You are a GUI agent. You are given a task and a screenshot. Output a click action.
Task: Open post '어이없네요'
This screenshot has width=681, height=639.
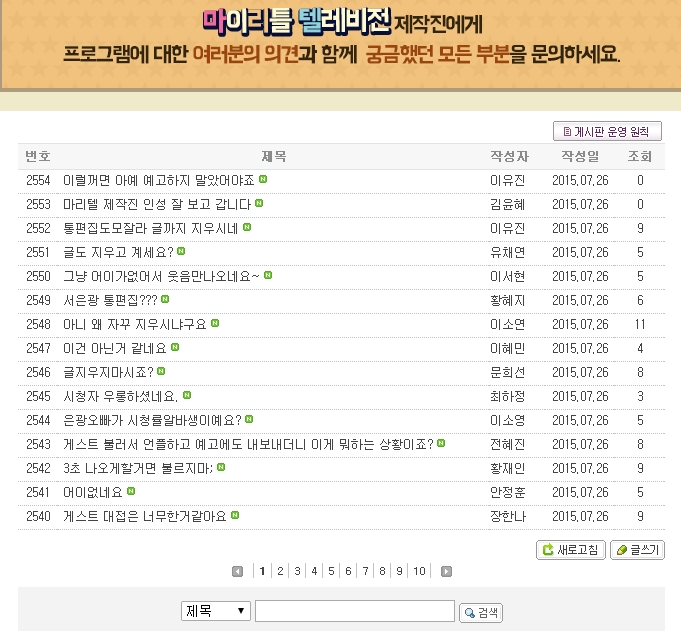coord(93,492)
